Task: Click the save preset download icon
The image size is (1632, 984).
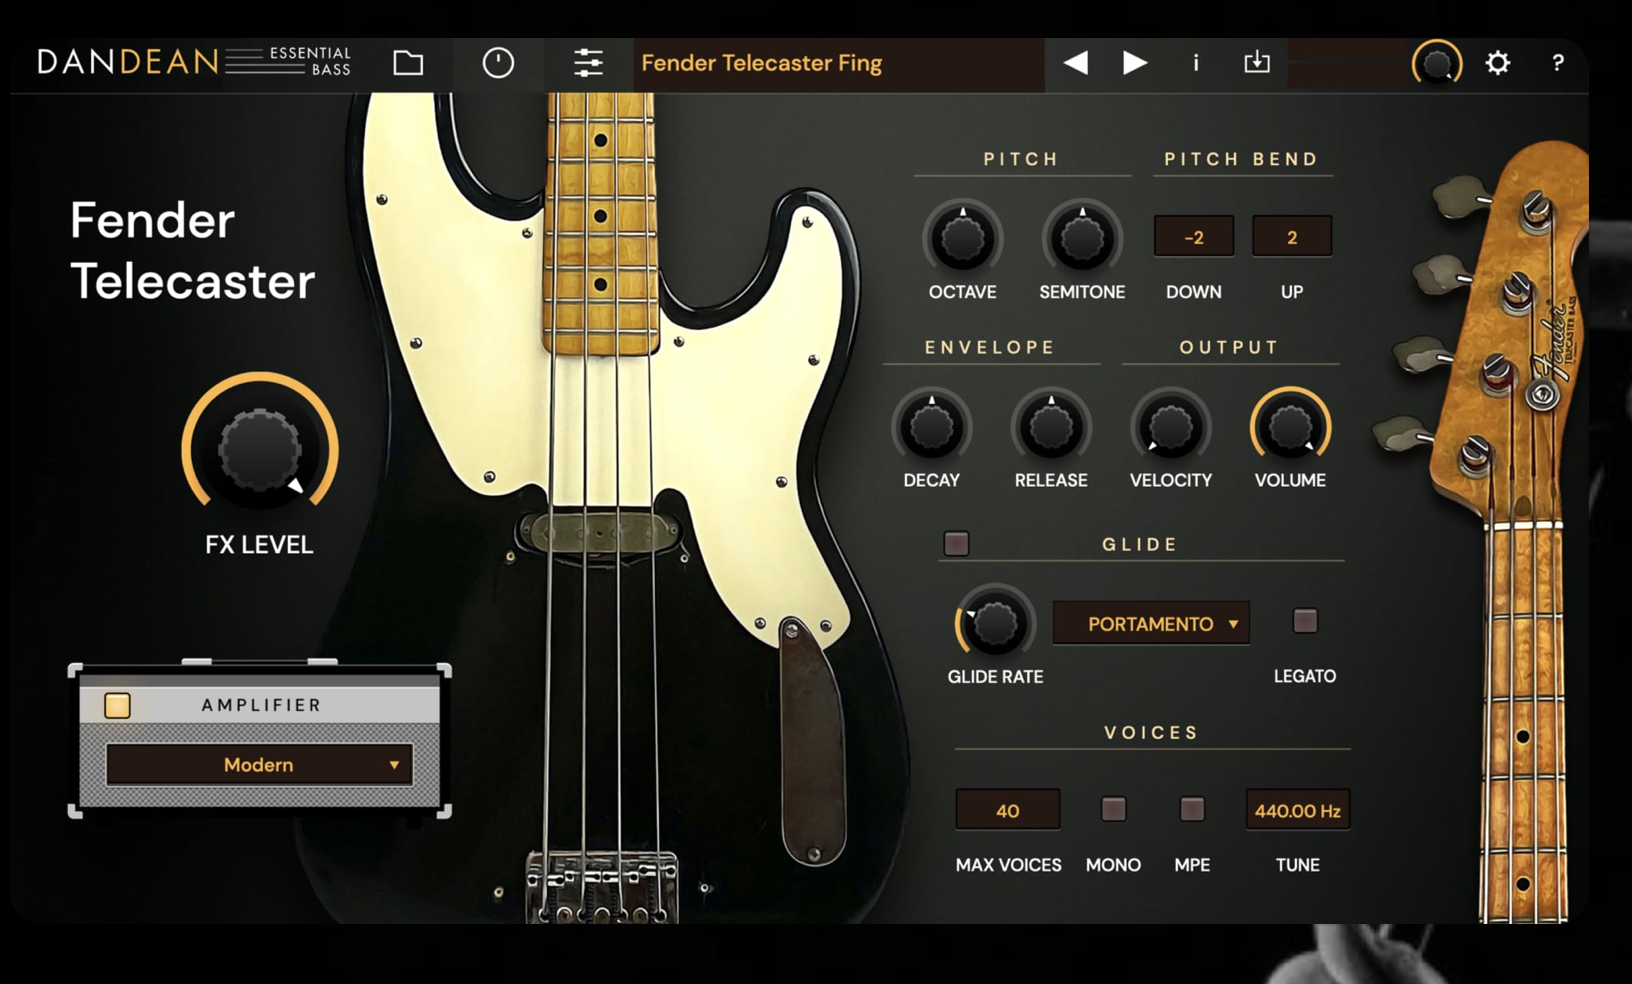Action: click(1257, 63)
